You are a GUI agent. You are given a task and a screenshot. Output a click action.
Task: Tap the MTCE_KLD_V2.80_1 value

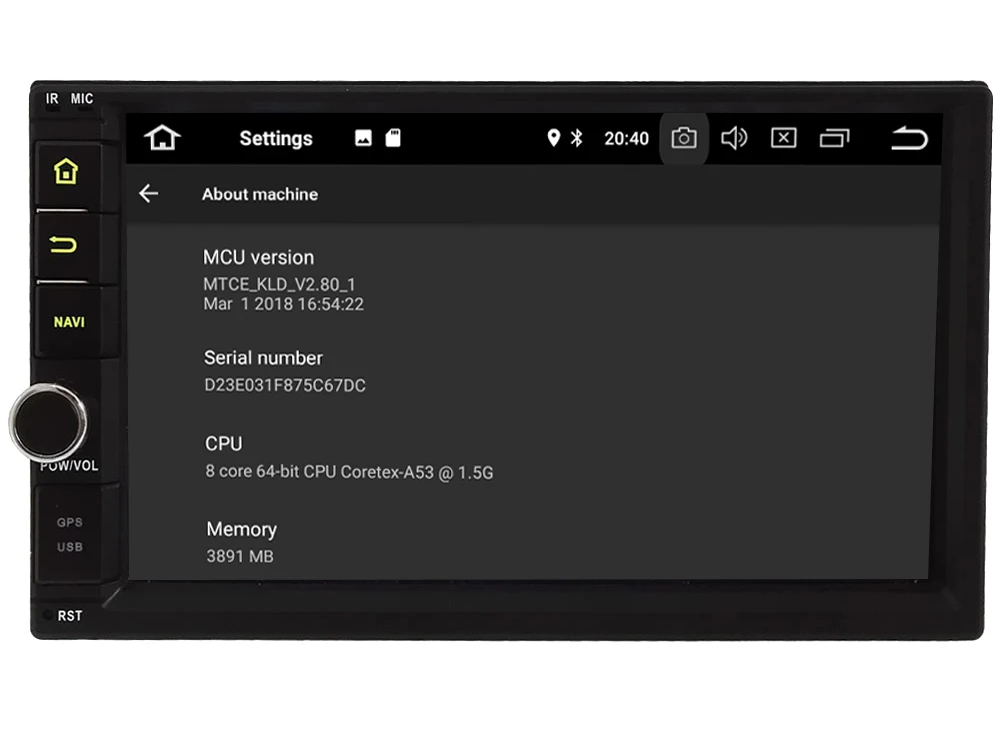[x=279, y=284]
